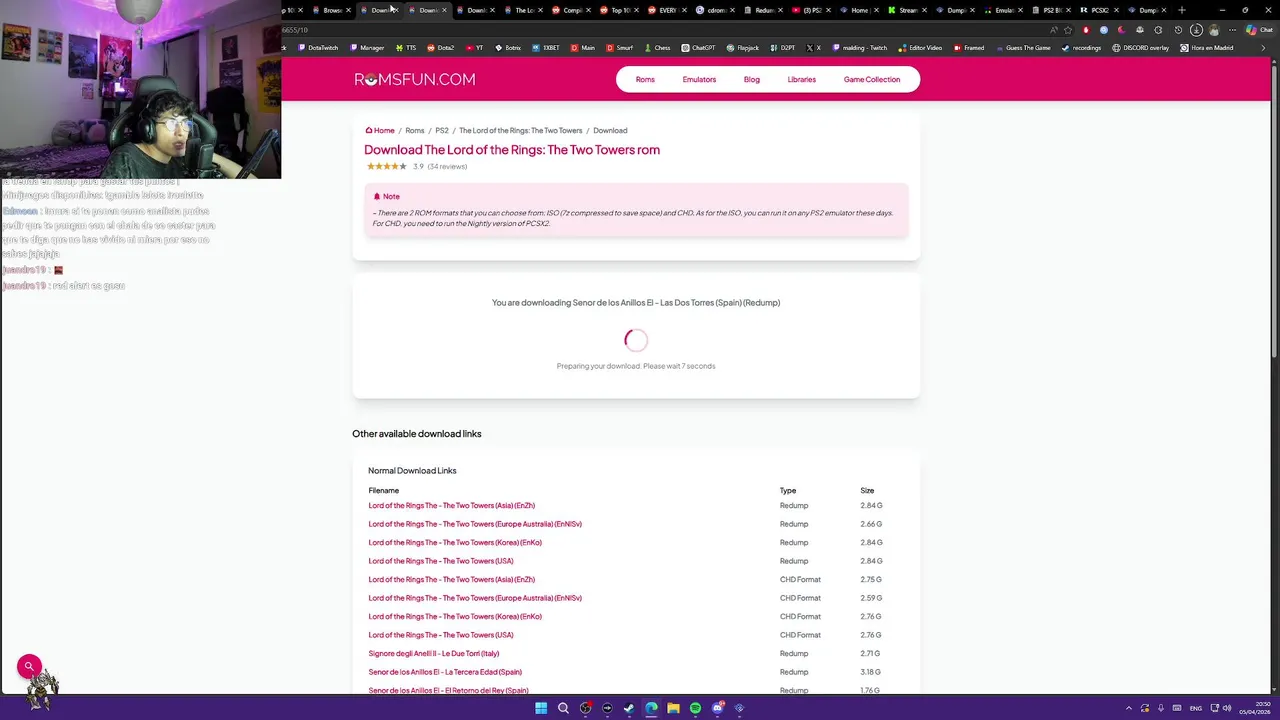This screenshot has height=720, width=1280.
Task: Open the 1XBET bookmark
Action: point(545,48)
